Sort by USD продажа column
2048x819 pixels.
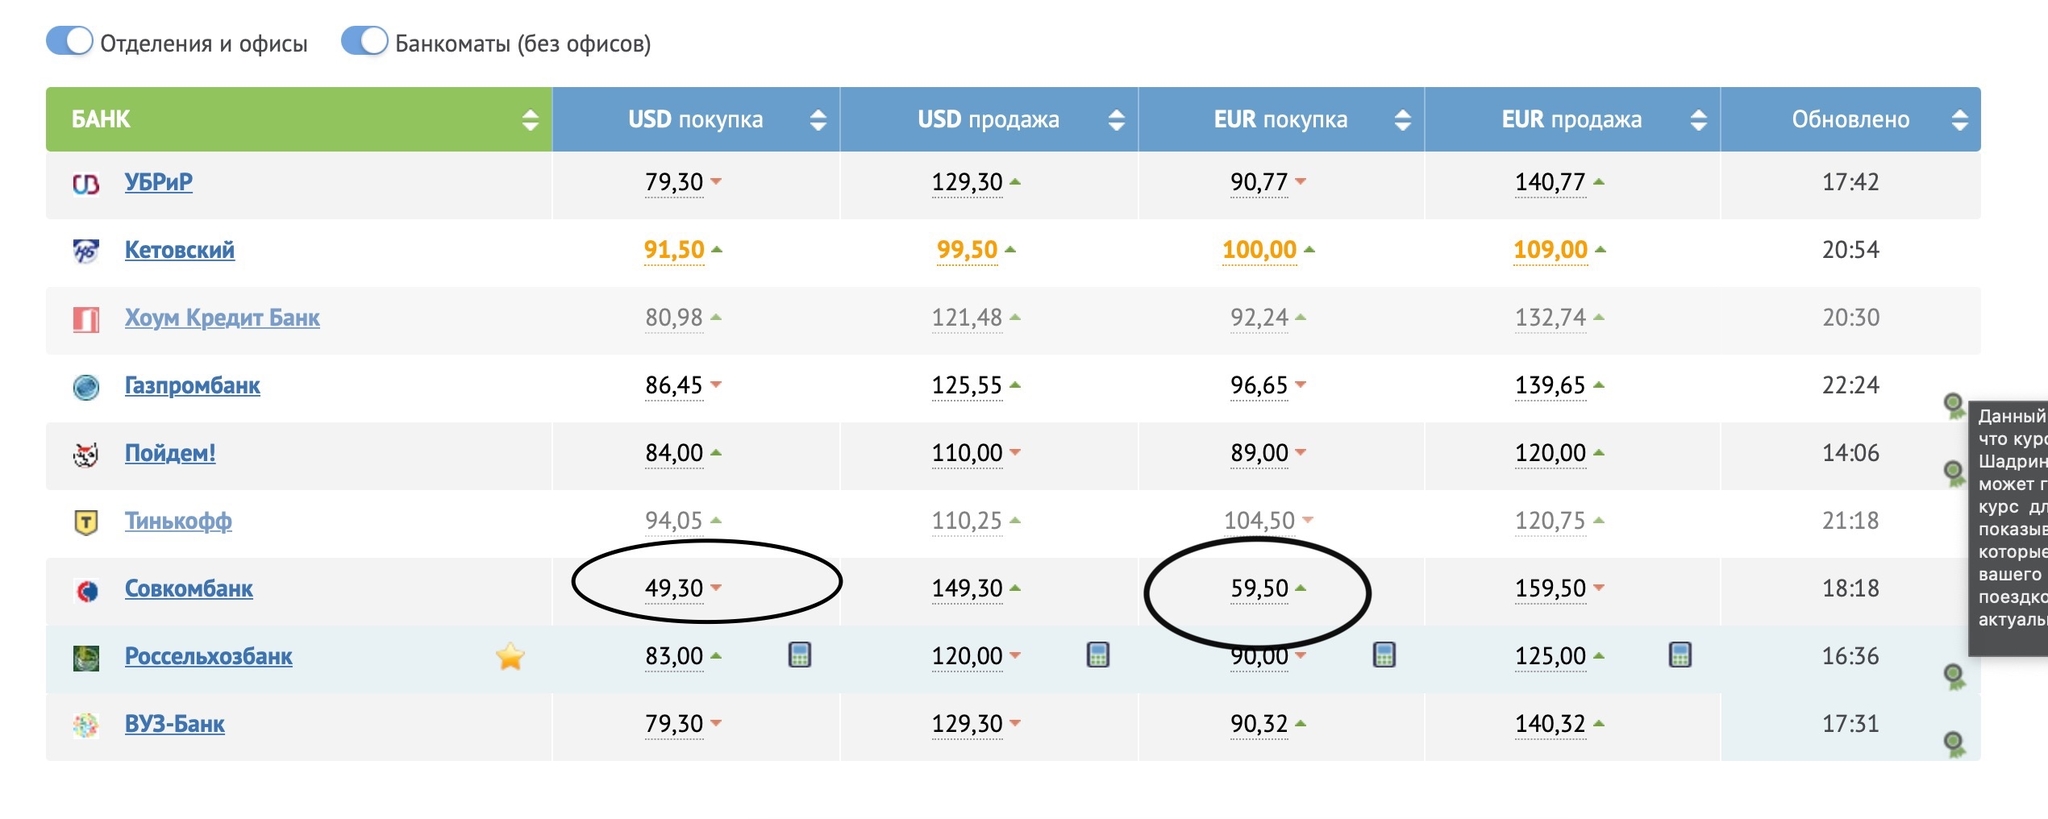tap(989, 119)
